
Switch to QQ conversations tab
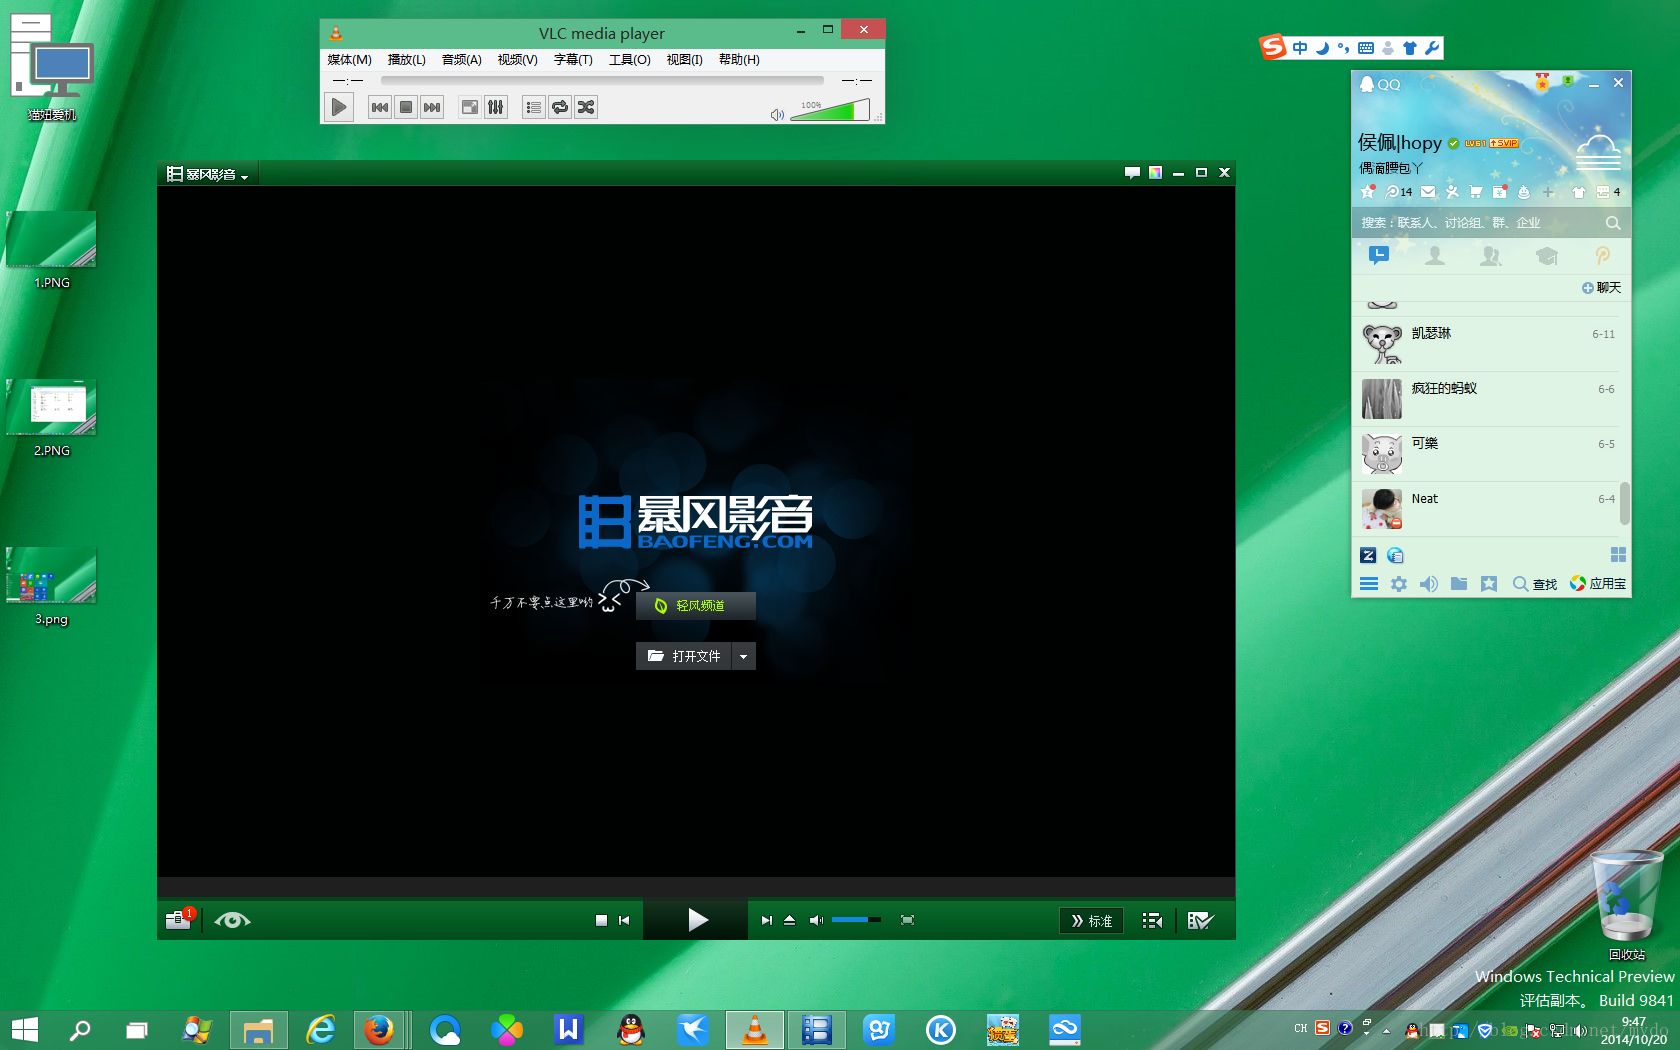(1379, 256)
